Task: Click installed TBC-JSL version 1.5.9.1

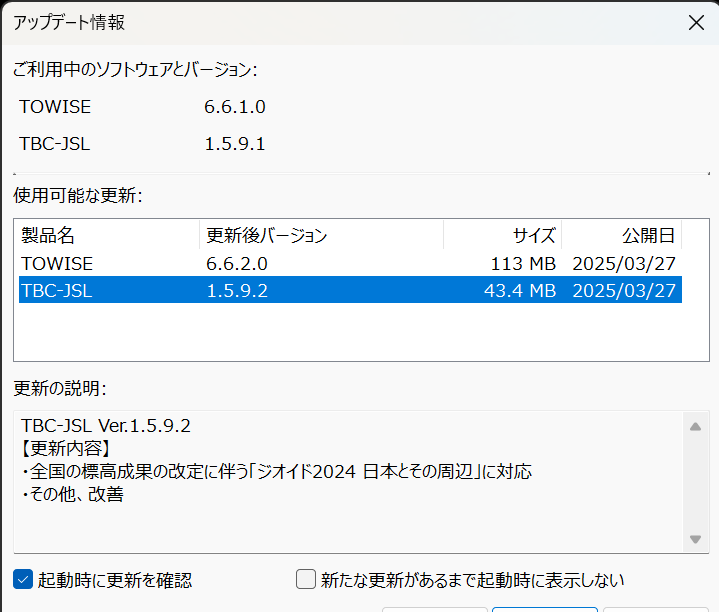Action: point(235,144)
